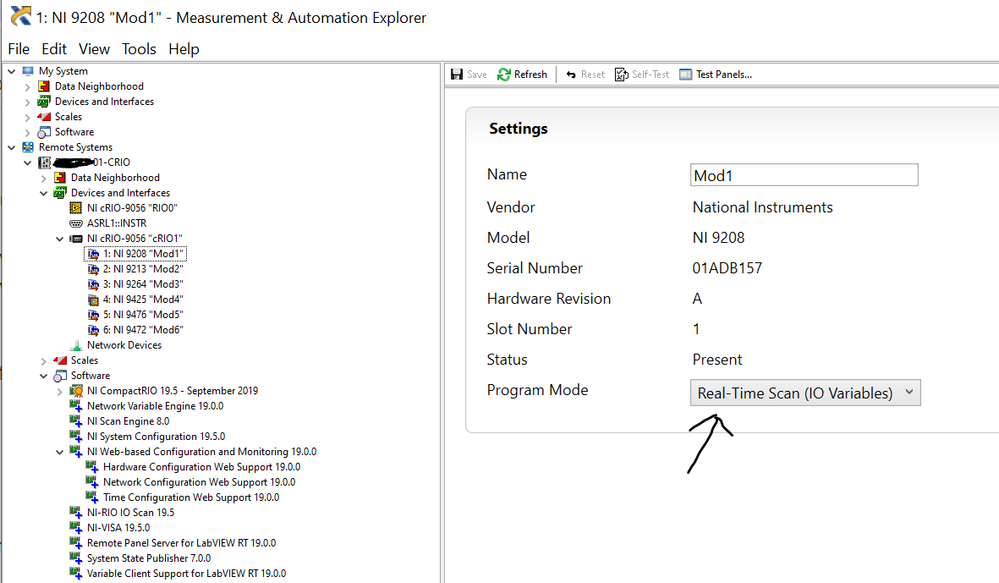Select NI-RIO IO Scan 19.5

point(131,512)
